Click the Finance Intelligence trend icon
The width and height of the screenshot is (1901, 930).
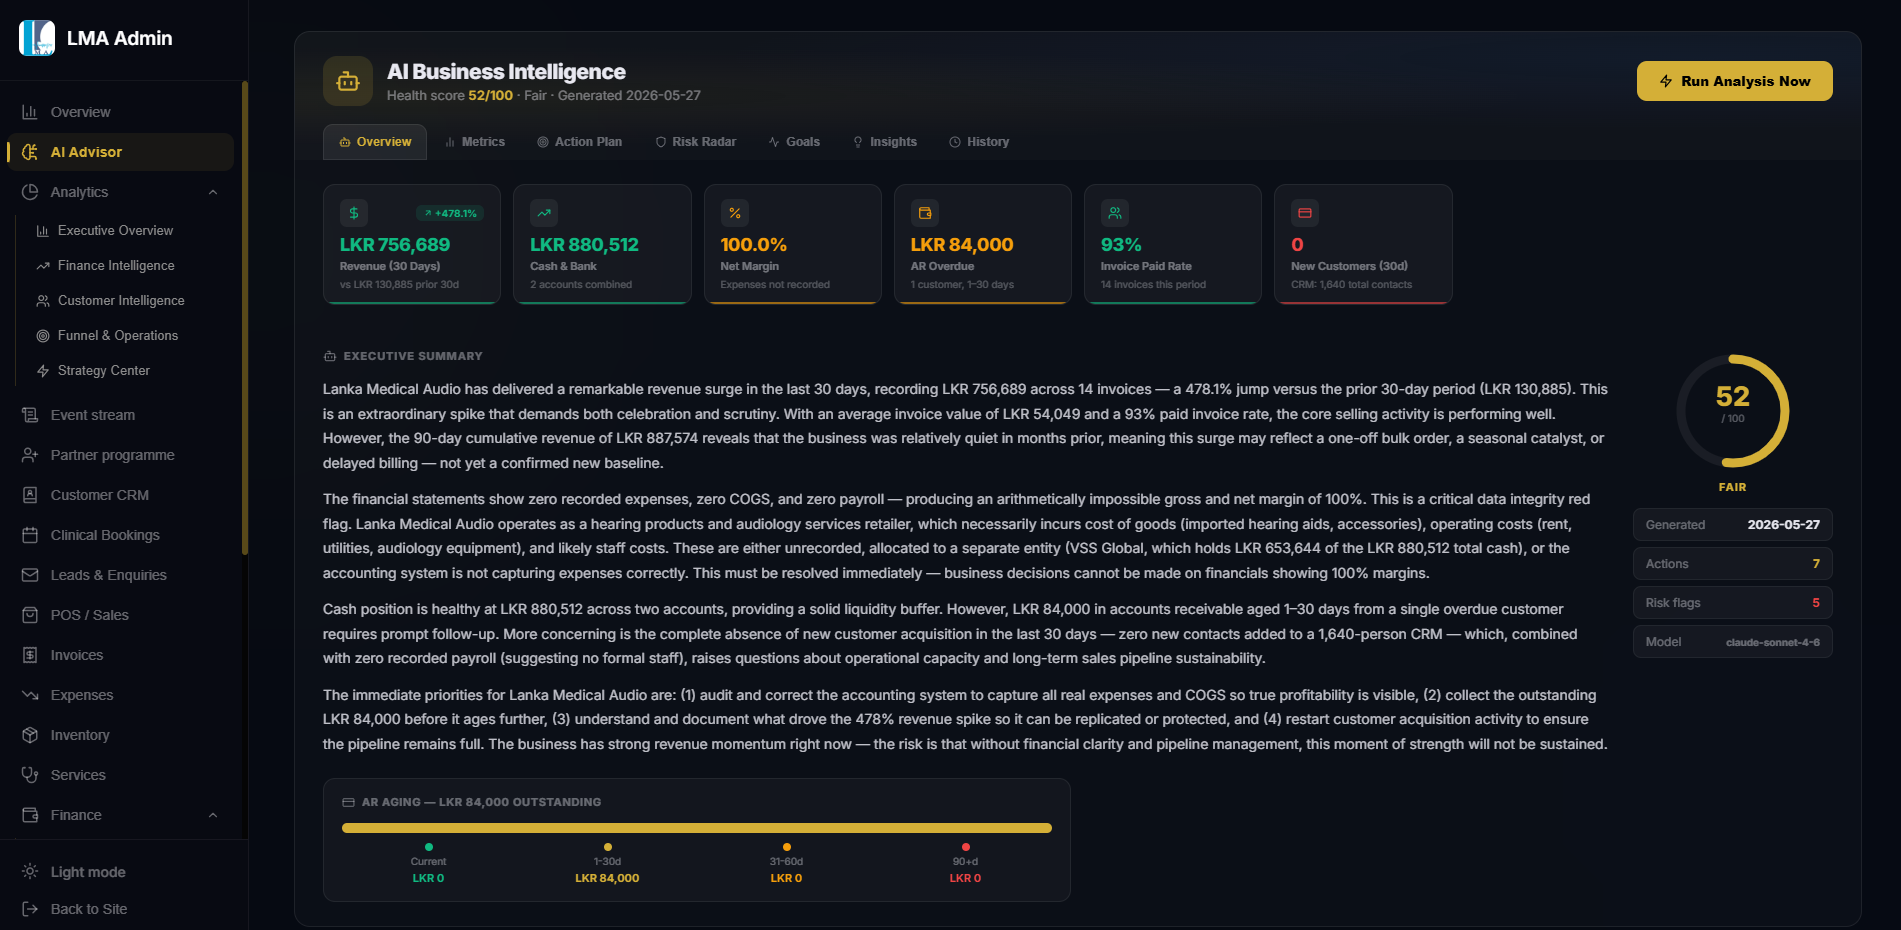43,266
